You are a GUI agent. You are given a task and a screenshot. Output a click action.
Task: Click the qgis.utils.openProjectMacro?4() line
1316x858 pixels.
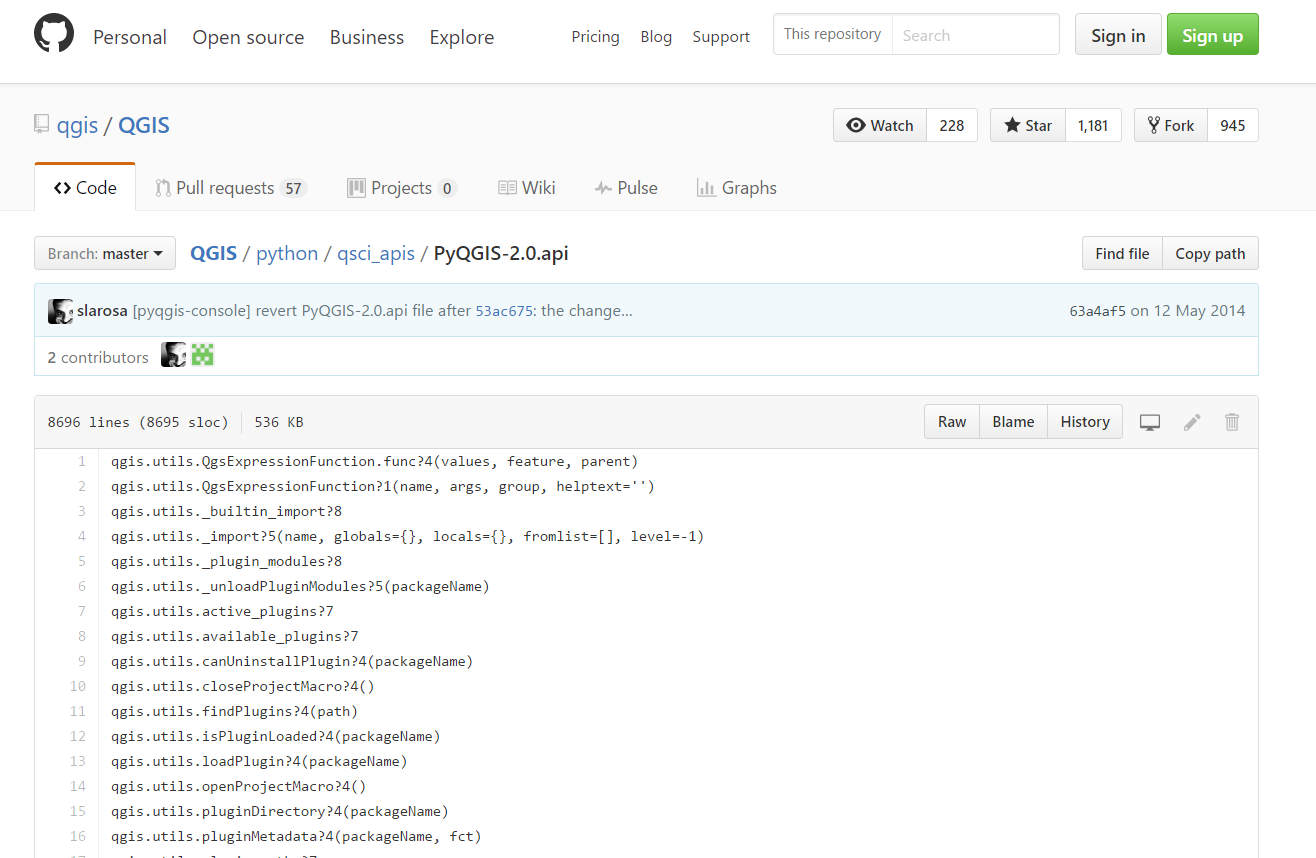pos(239,786)
